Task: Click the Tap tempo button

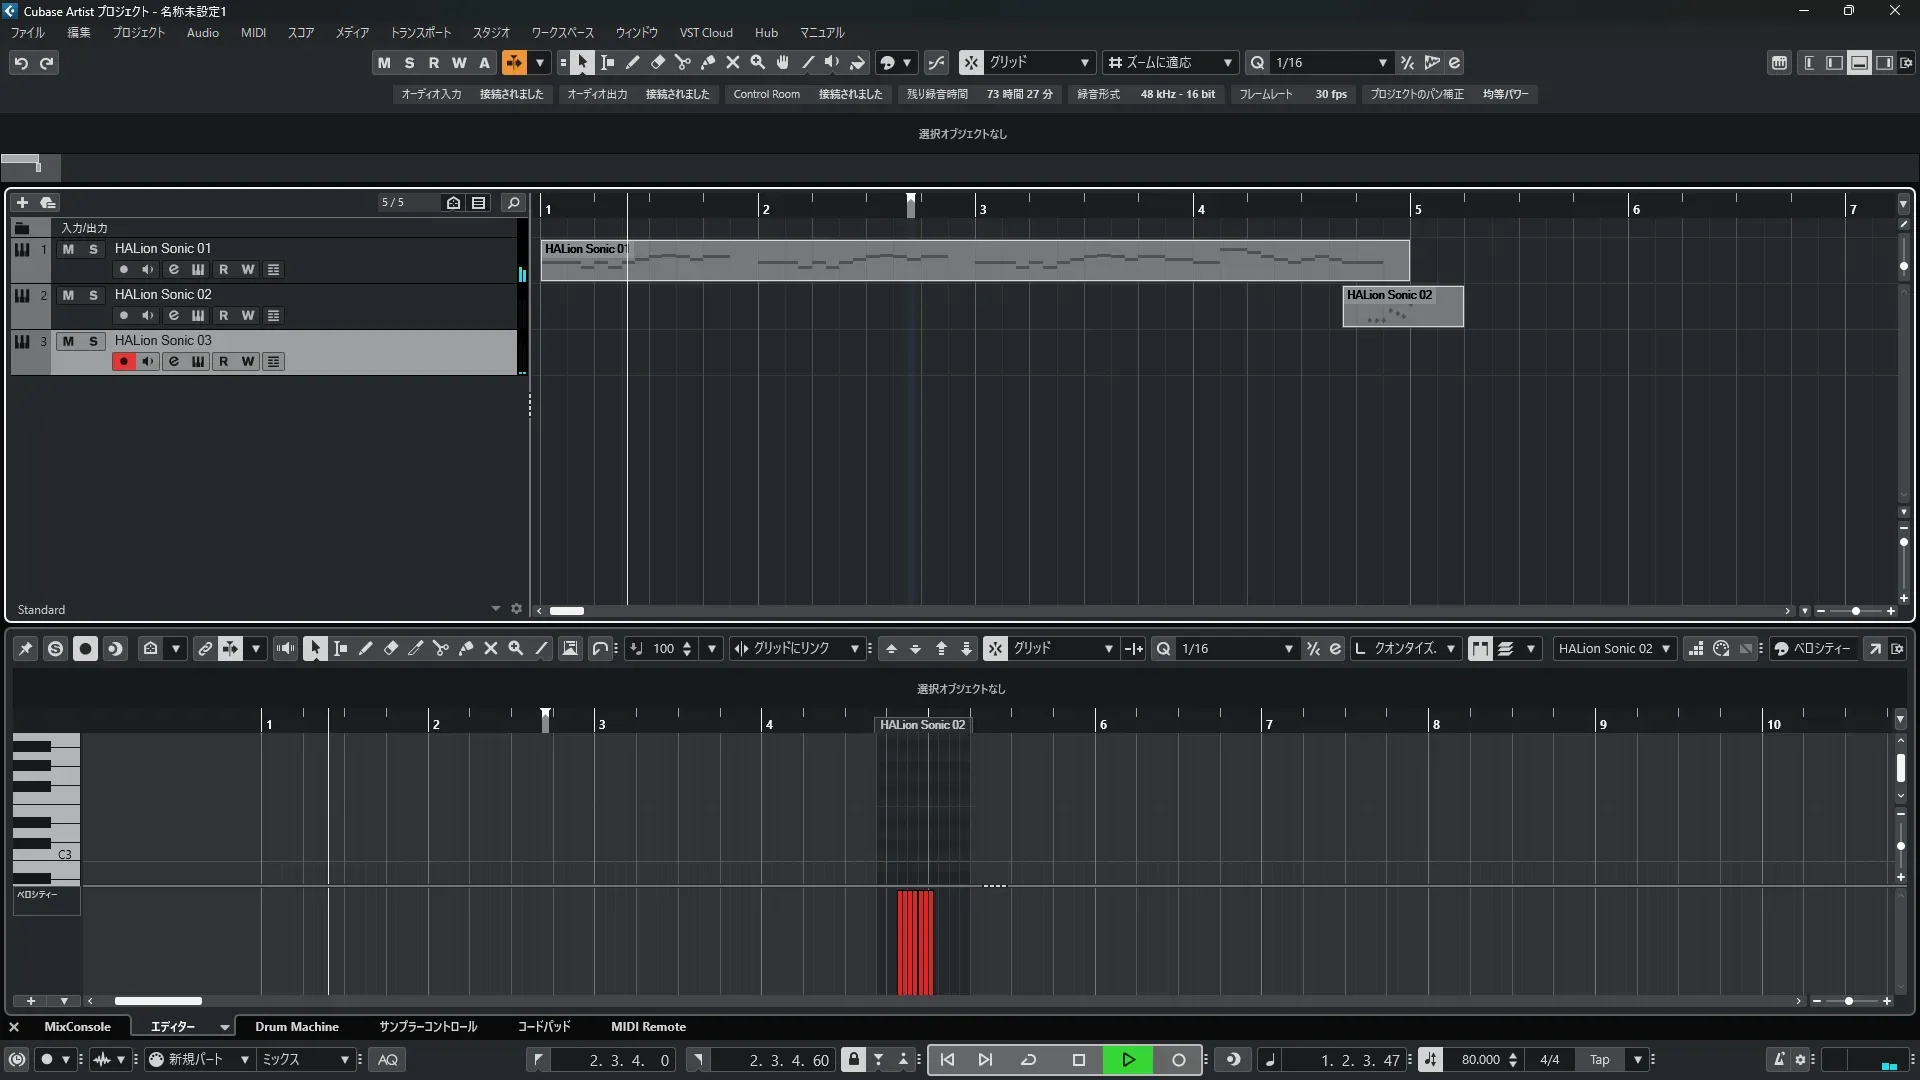Action: 1599,1060
